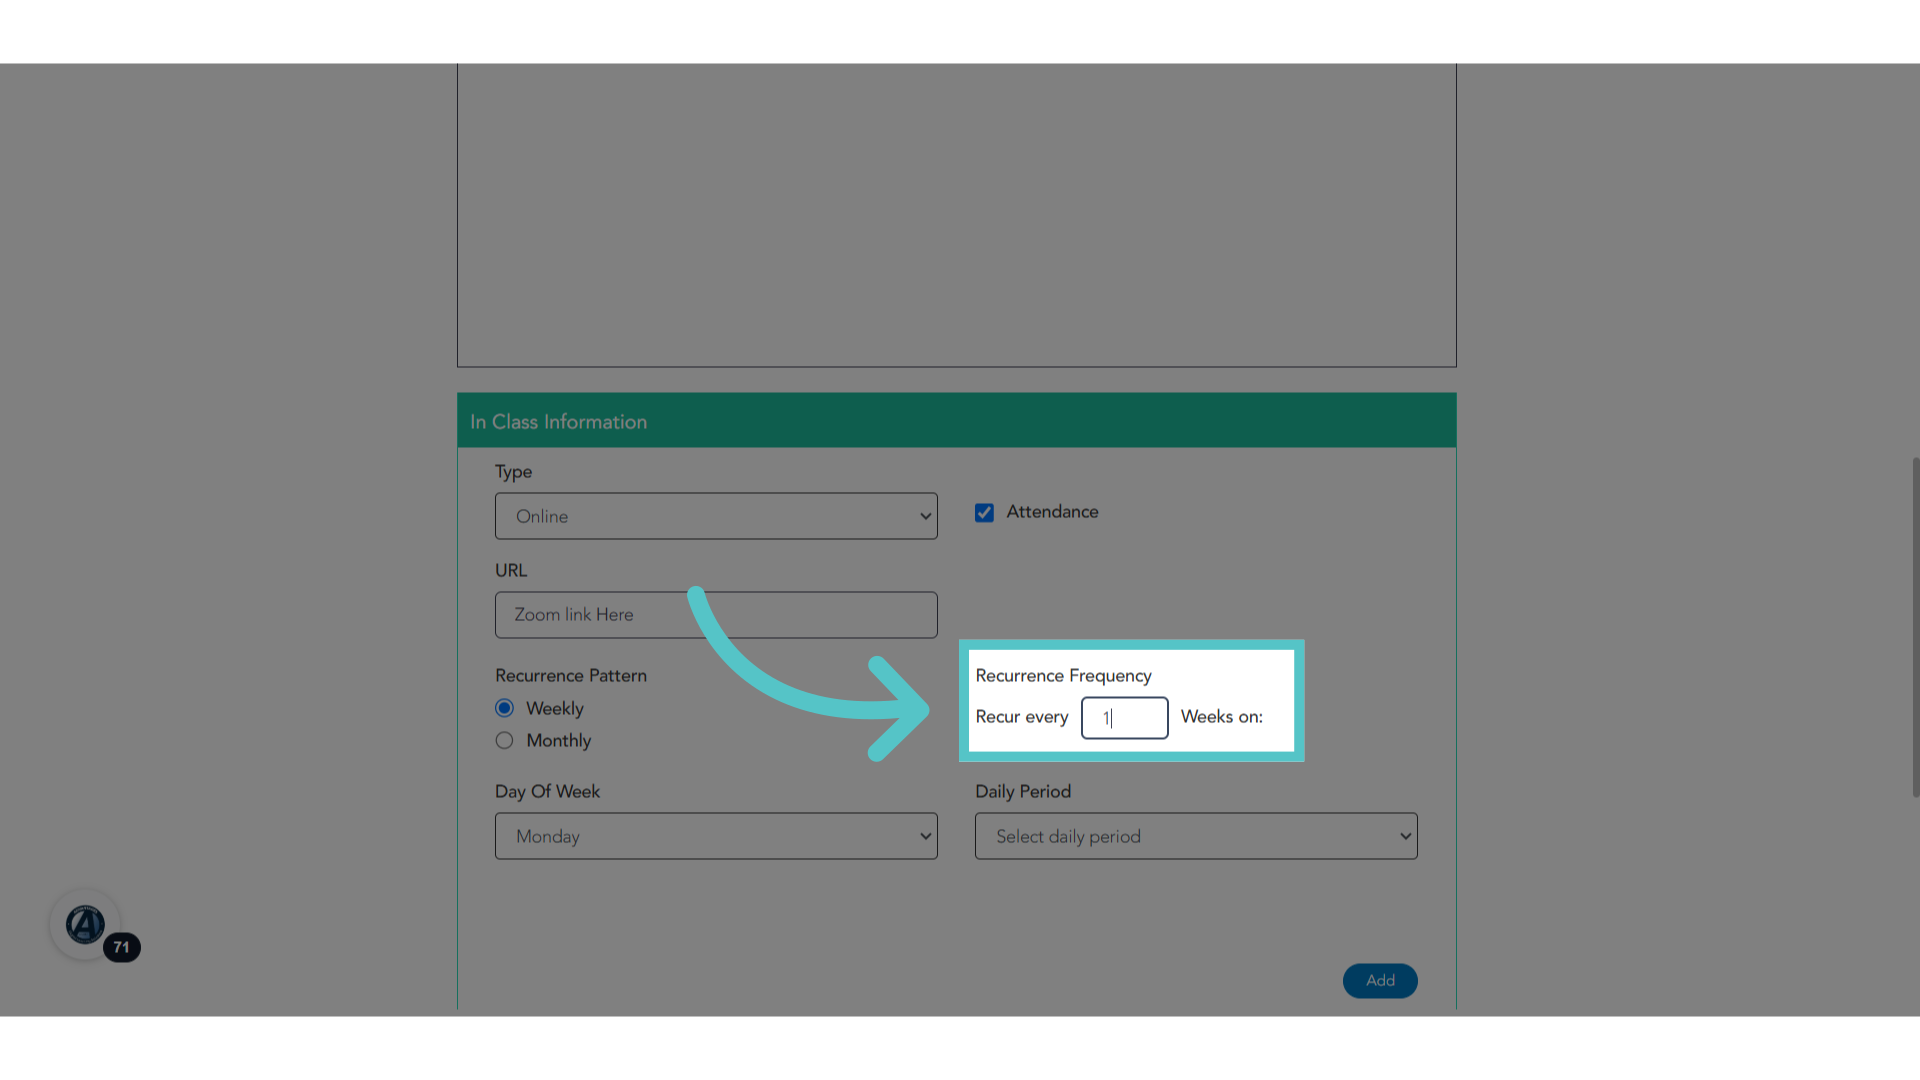Open the Type dropdown showing Online
Image resolution: width=1920 pixels, height=1080 pixels.
pyautogui.click(x=716, y=516)
